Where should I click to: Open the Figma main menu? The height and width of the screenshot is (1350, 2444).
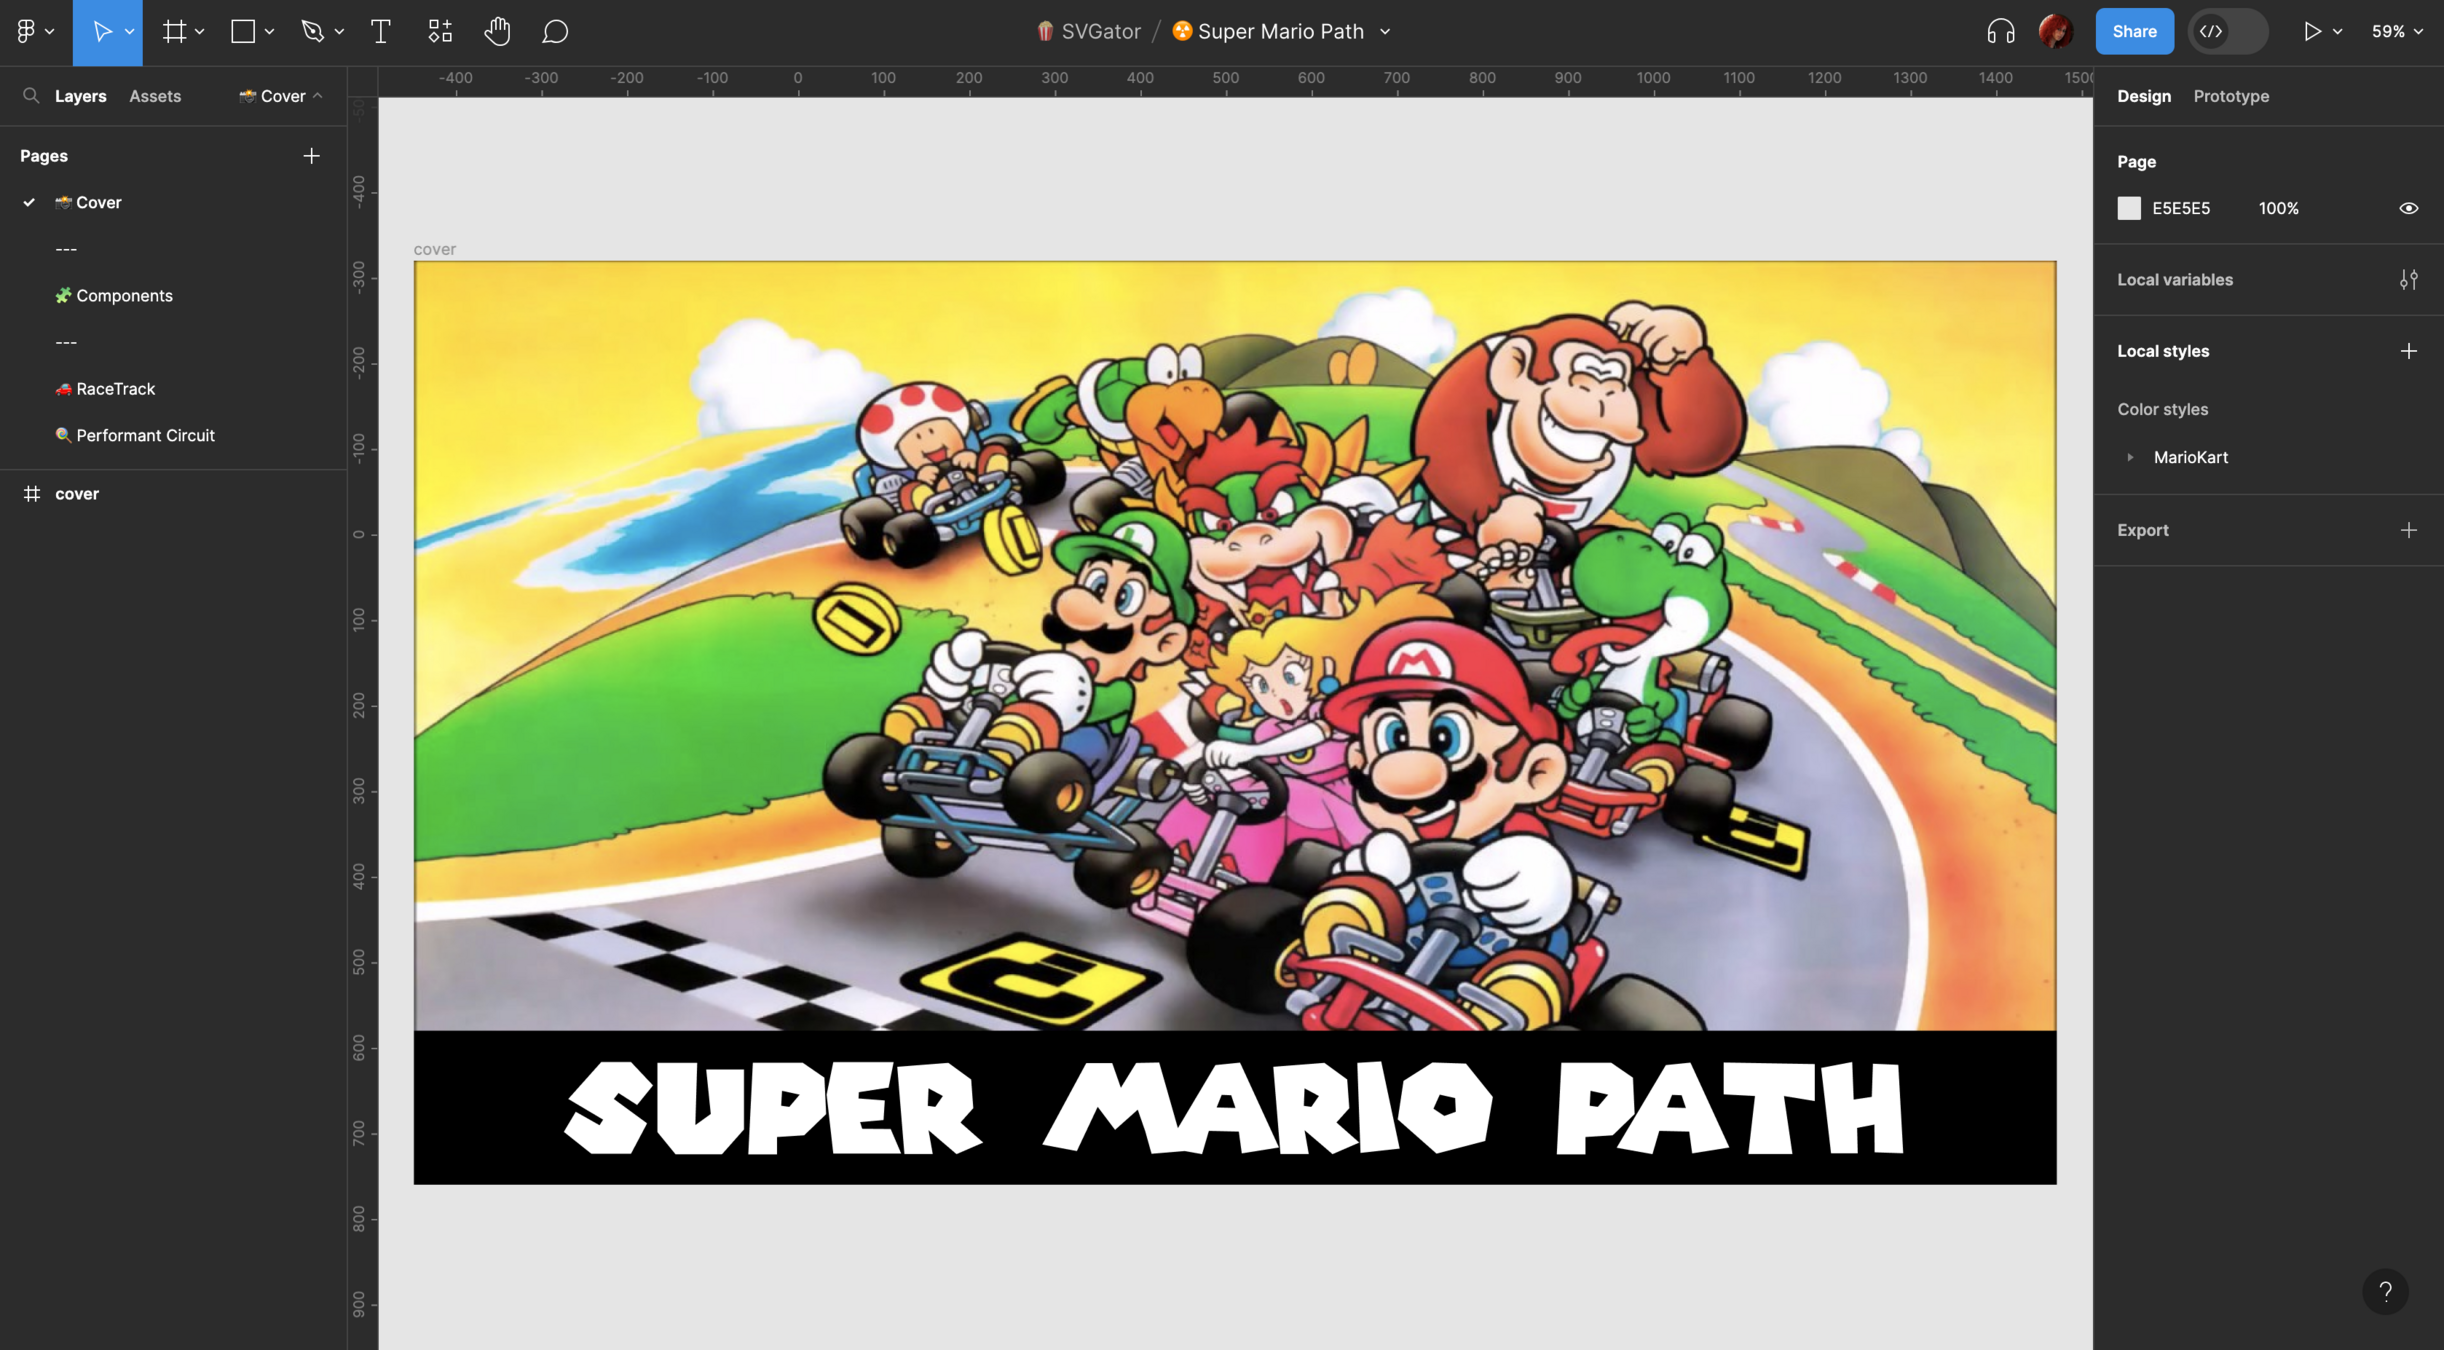click(x=28, y=32)
